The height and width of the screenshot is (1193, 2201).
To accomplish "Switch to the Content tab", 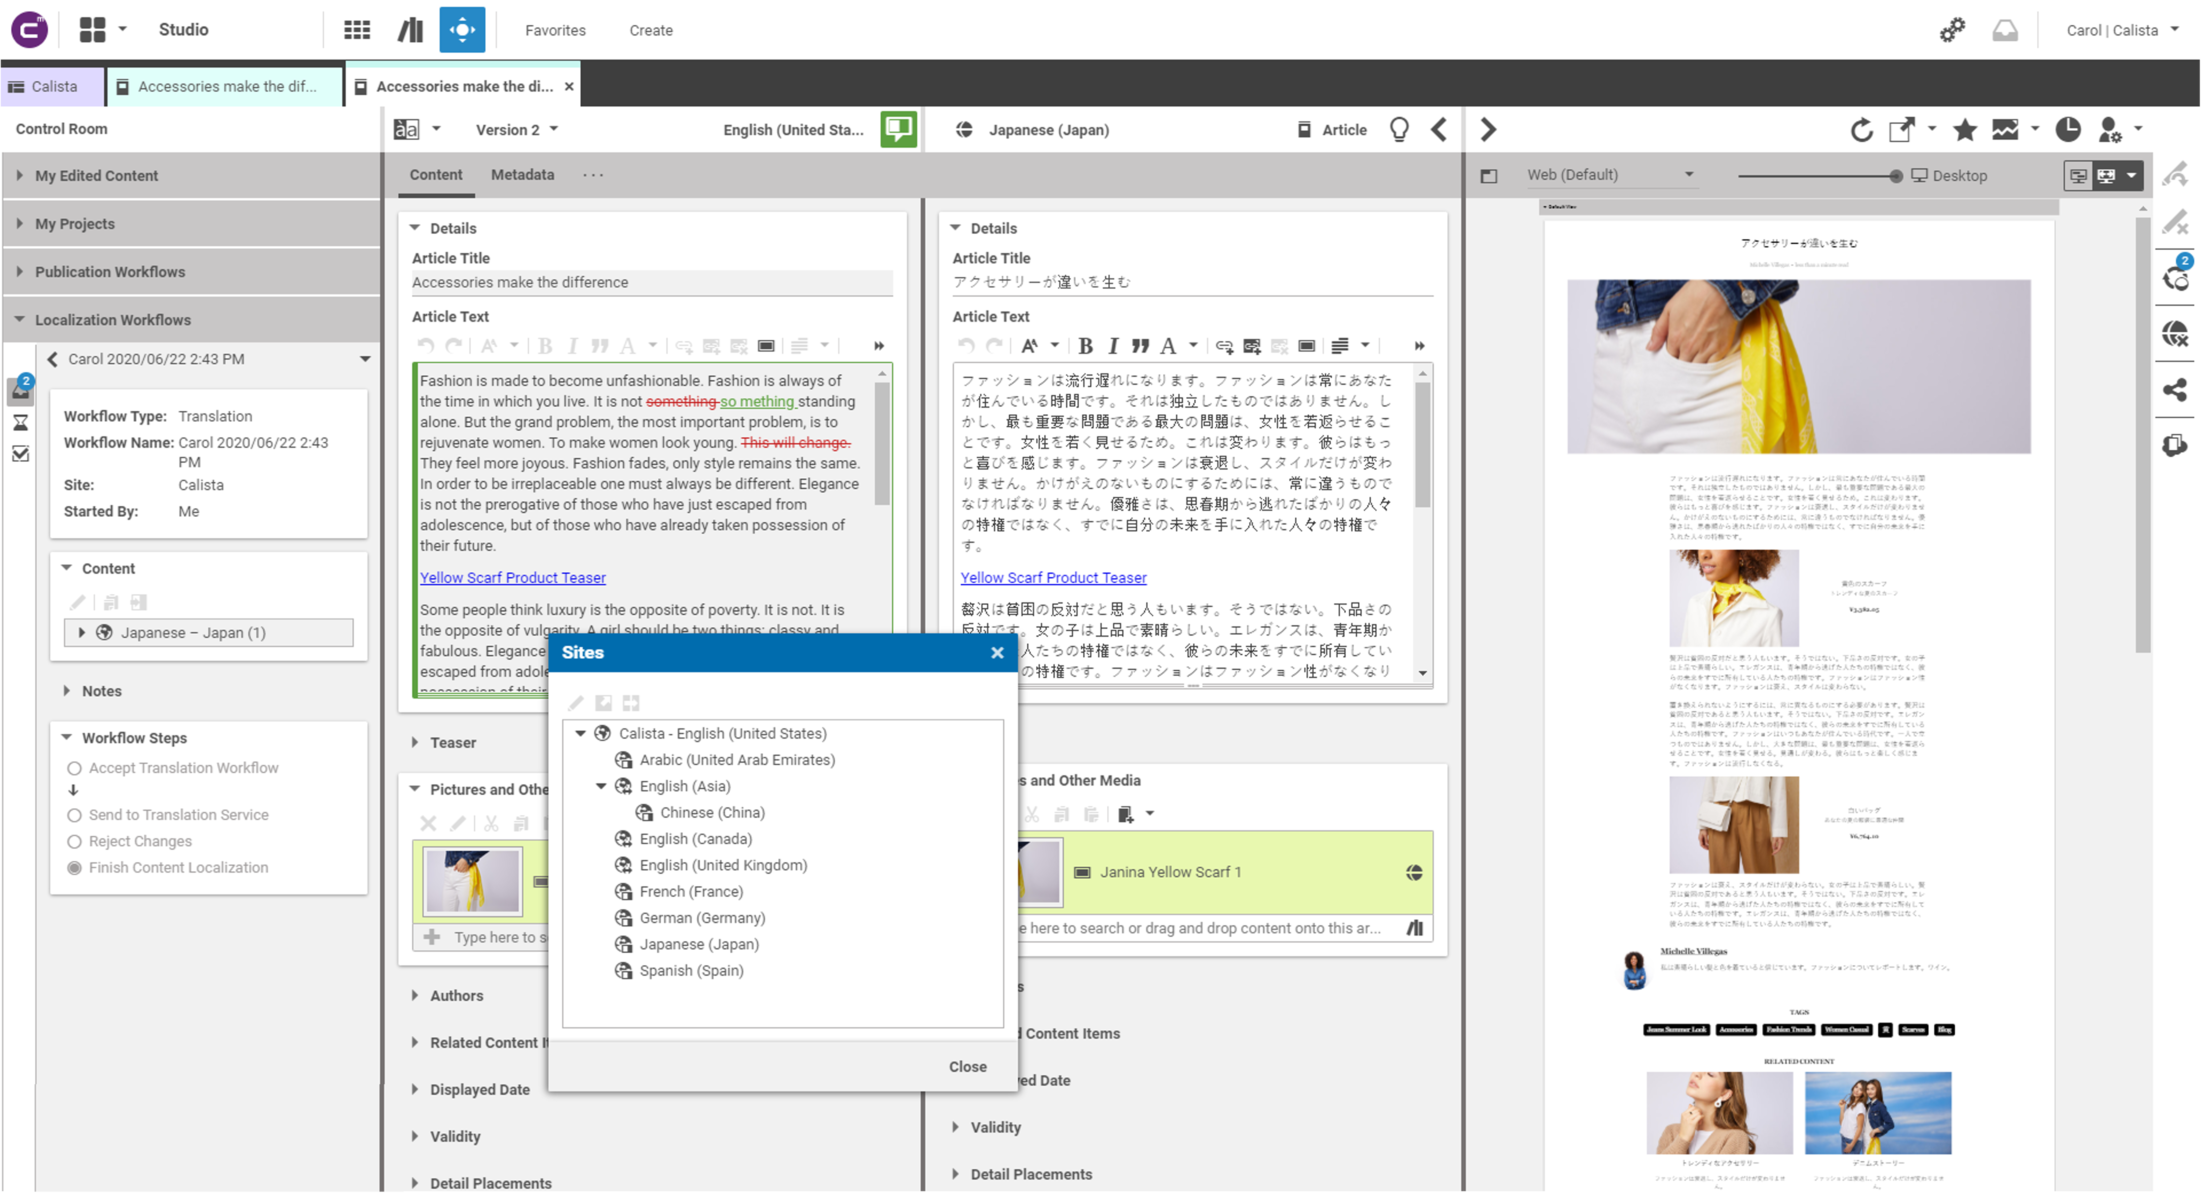I will coord(436,175).
